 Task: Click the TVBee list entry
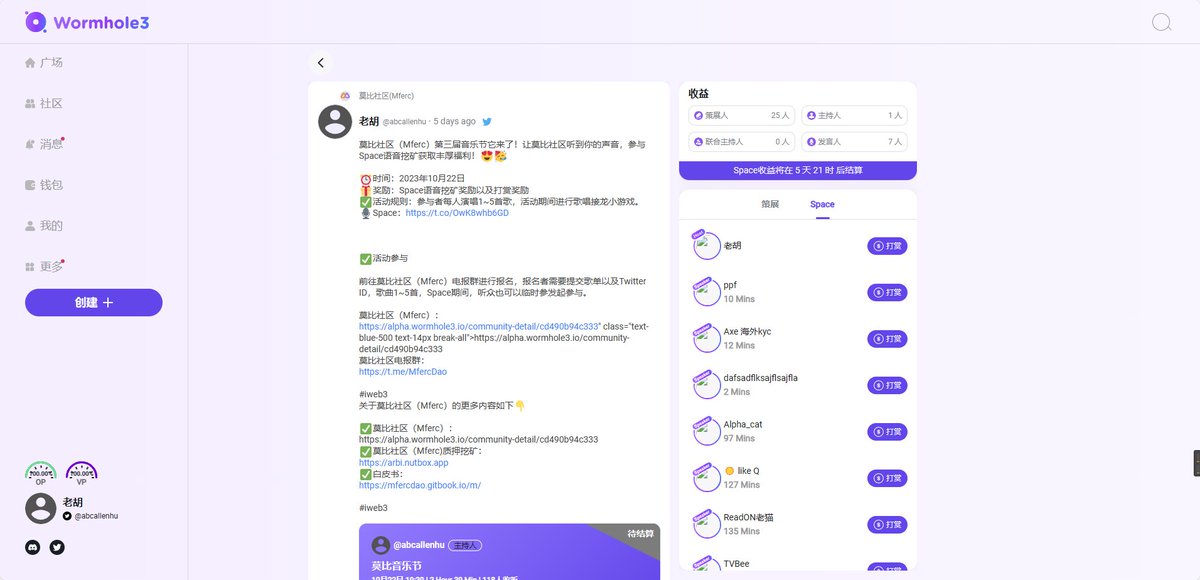pos(798,565)
